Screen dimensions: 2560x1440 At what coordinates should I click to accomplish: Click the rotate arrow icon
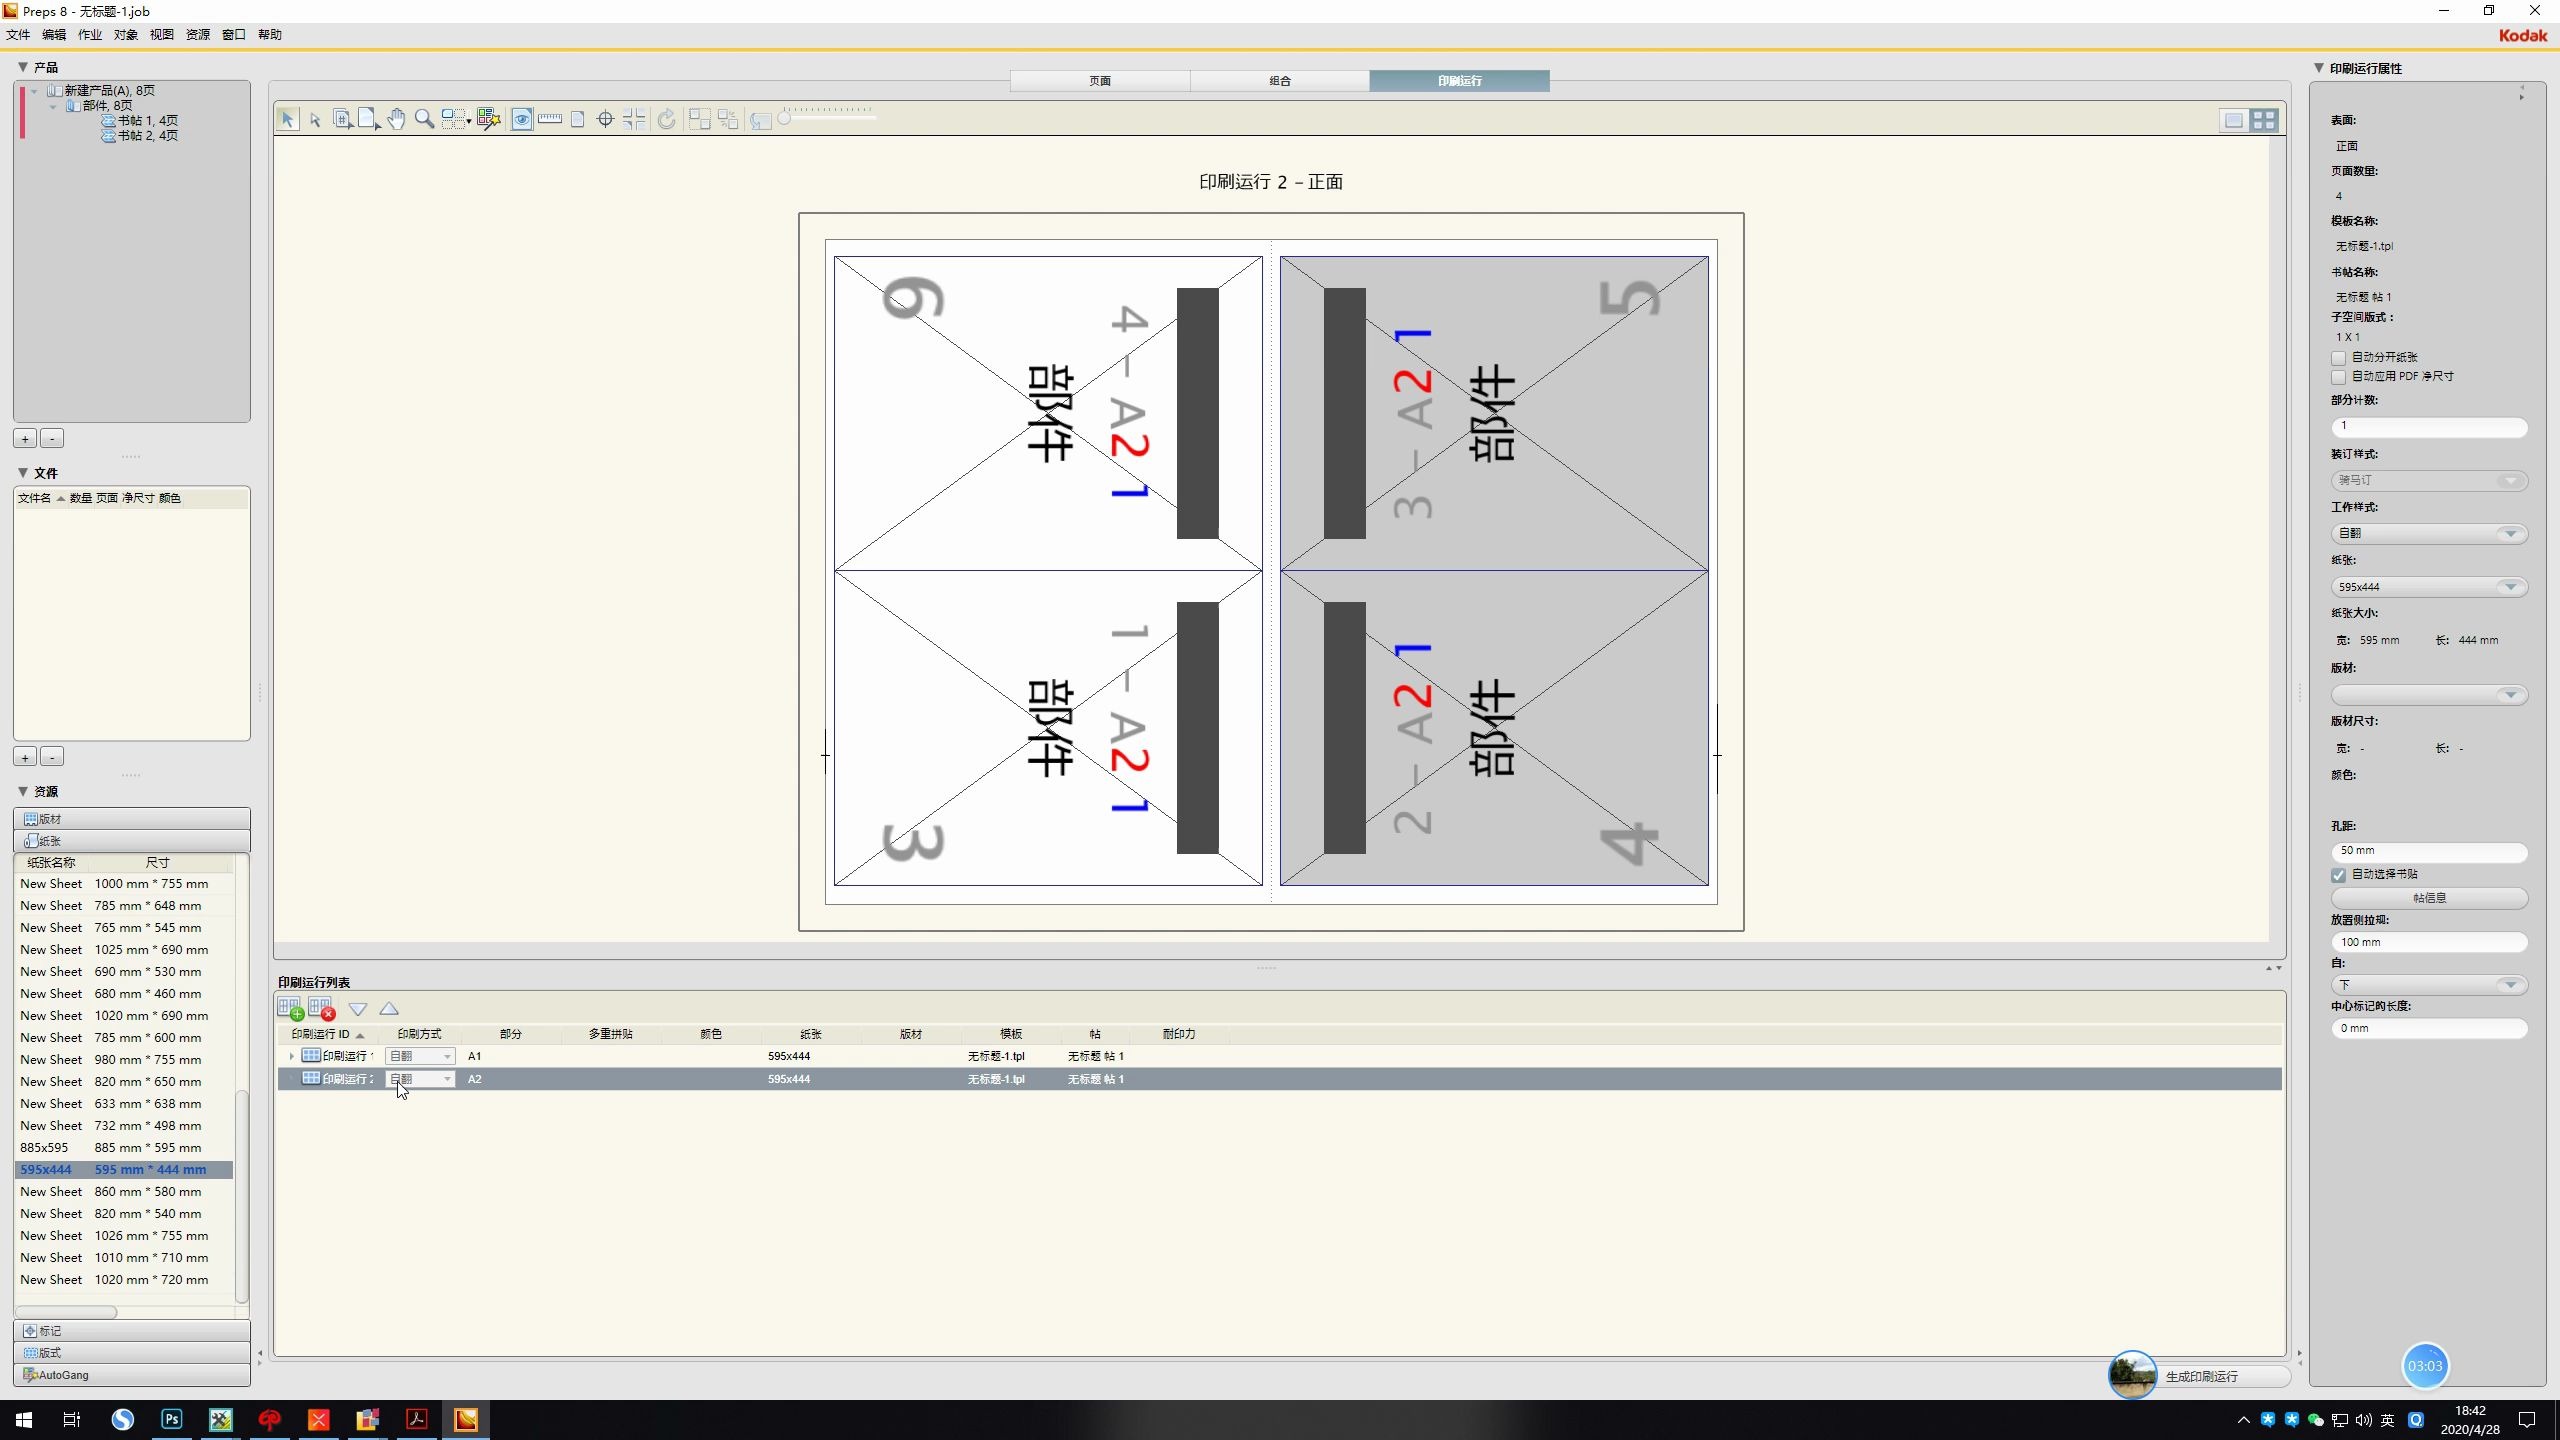click(x=666, y=120)
